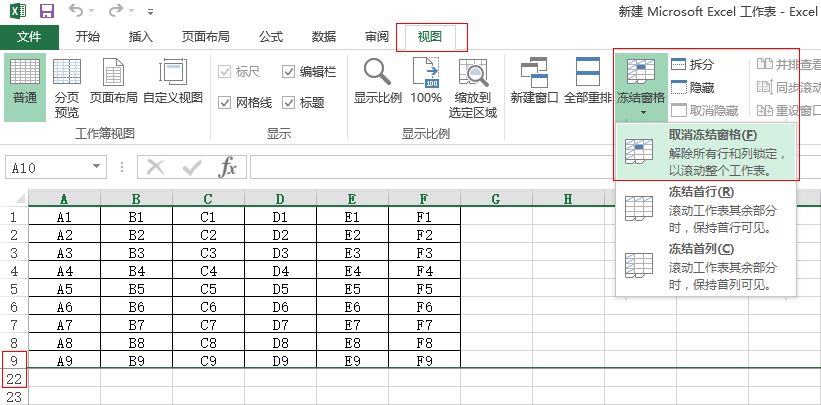Uncheck the 网格线 gridlines checkbox

[225, 102]
